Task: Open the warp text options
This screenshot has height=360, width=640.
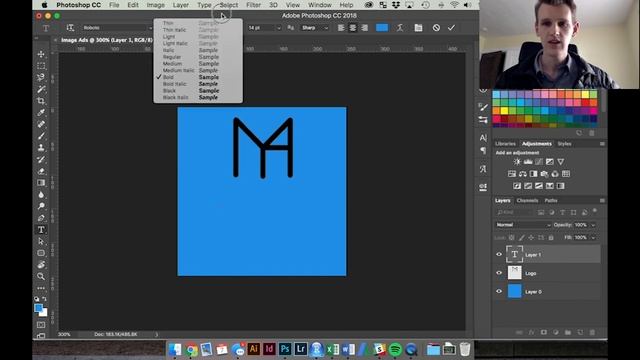Action: click(x=400, y=28)
